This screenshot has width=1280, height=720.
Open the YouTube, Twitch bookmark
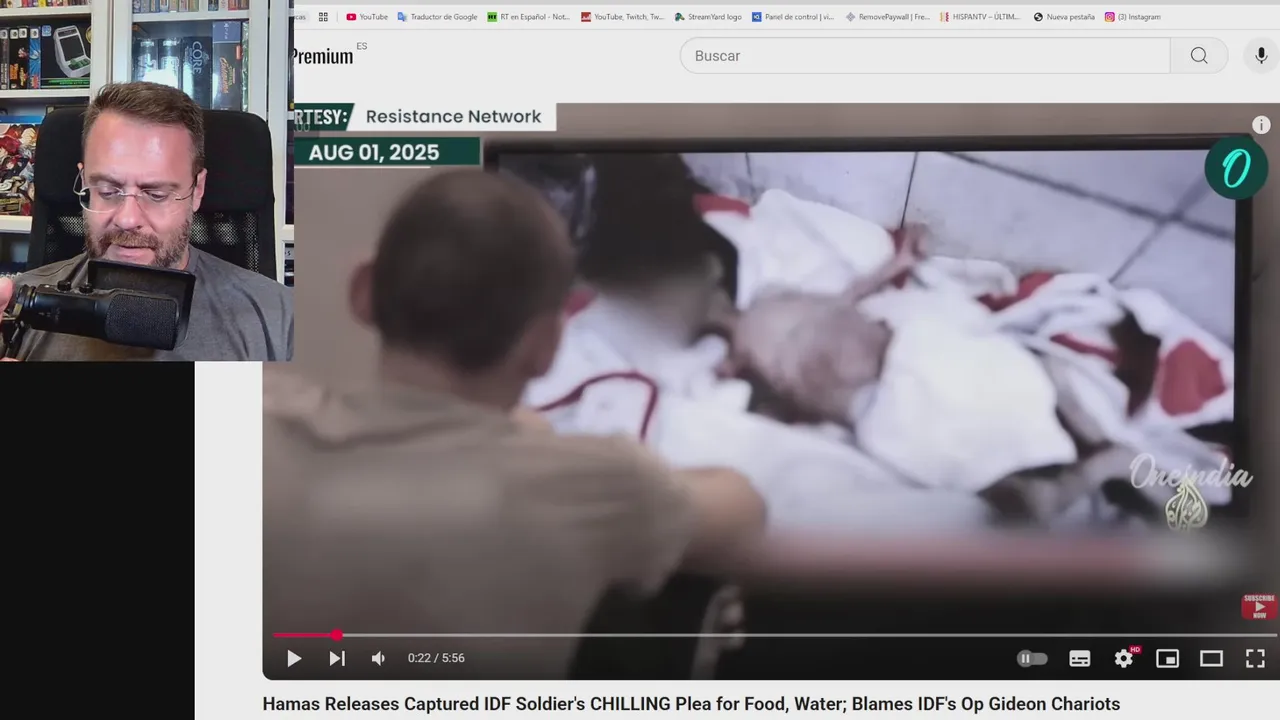(x=622, y=17)
